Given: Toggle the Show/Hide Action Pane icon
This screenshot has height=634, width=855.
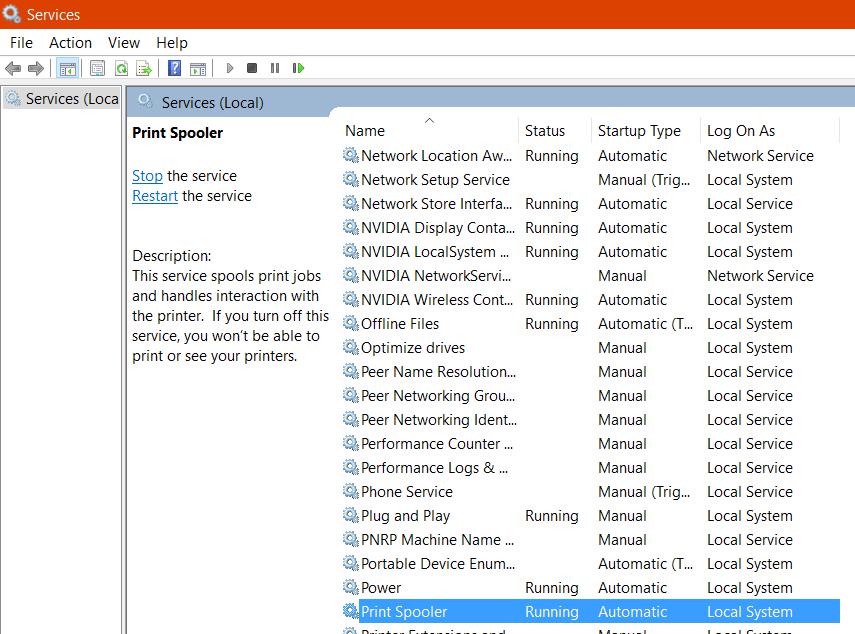Looking at the screenshot, I should [x=198, y=68].
